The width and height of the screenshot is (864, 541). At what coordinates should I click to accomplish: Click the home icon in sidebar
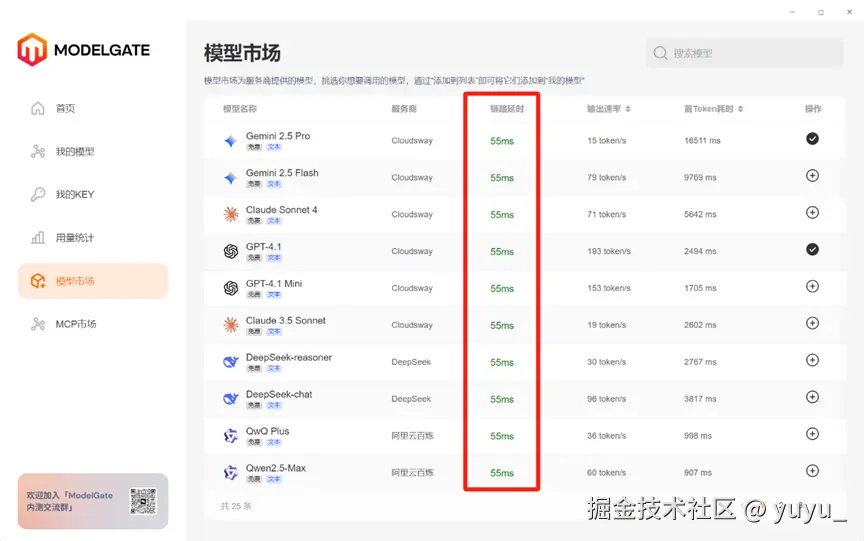[37, 108]
